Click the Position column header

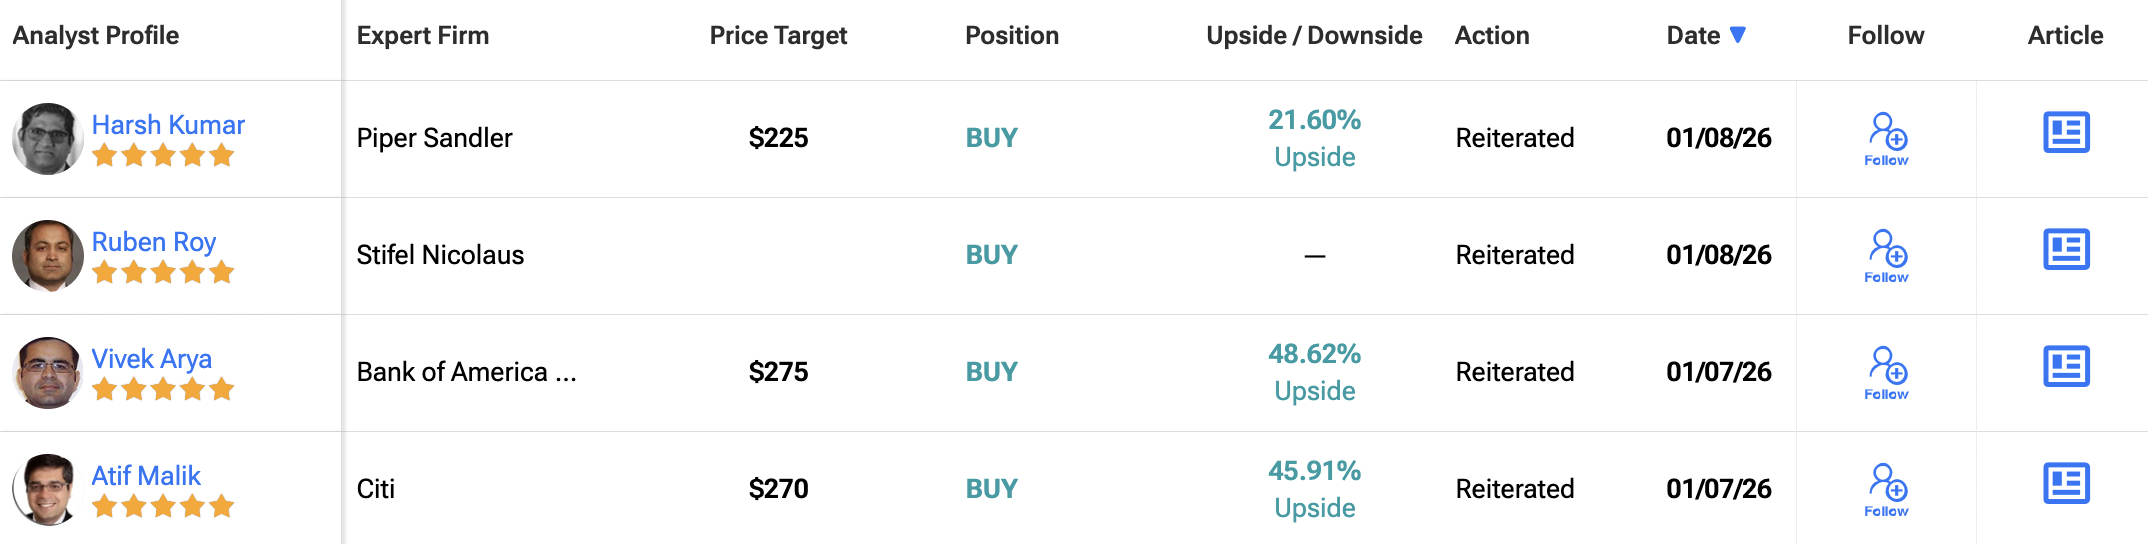coord(1011,36)
